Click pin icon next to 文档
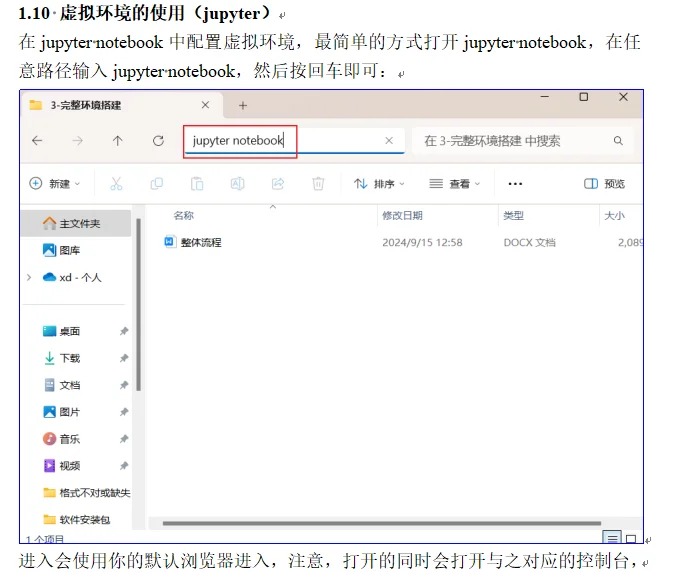 coord(124,385)
